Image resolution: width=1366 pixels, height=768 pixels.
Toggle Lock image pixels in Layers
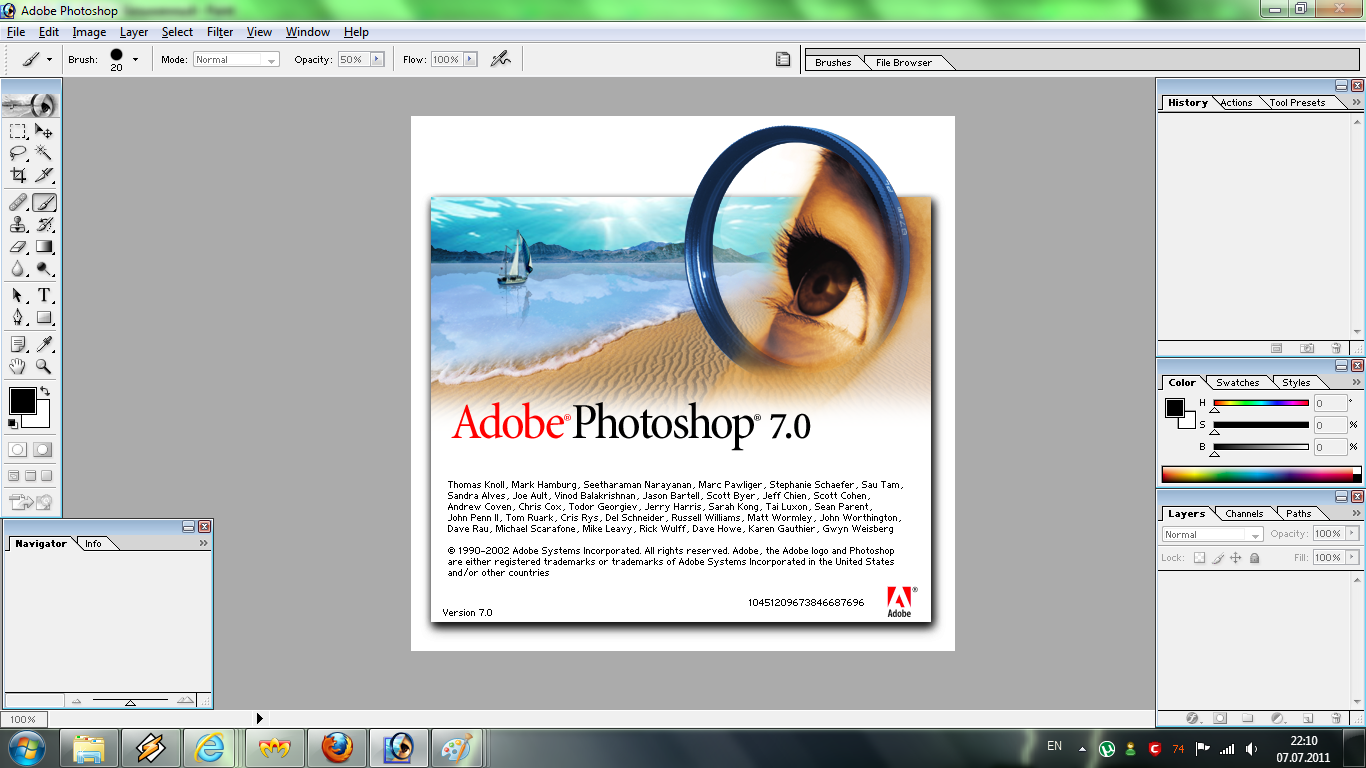point(1217,558)
